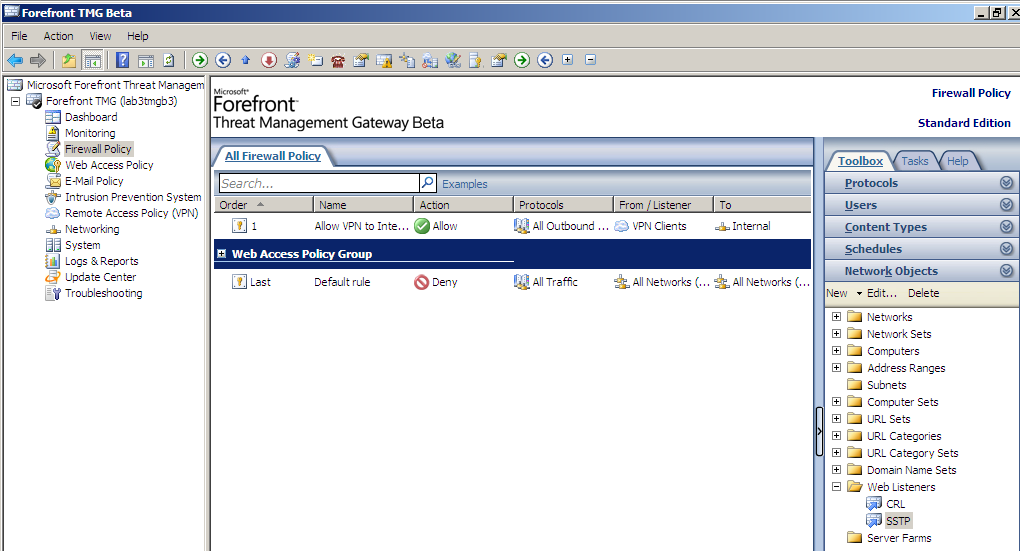Click the minus collapse-all toolbar icon
This screenshot has width=1020, height=551.
click(x=591, y=60)
